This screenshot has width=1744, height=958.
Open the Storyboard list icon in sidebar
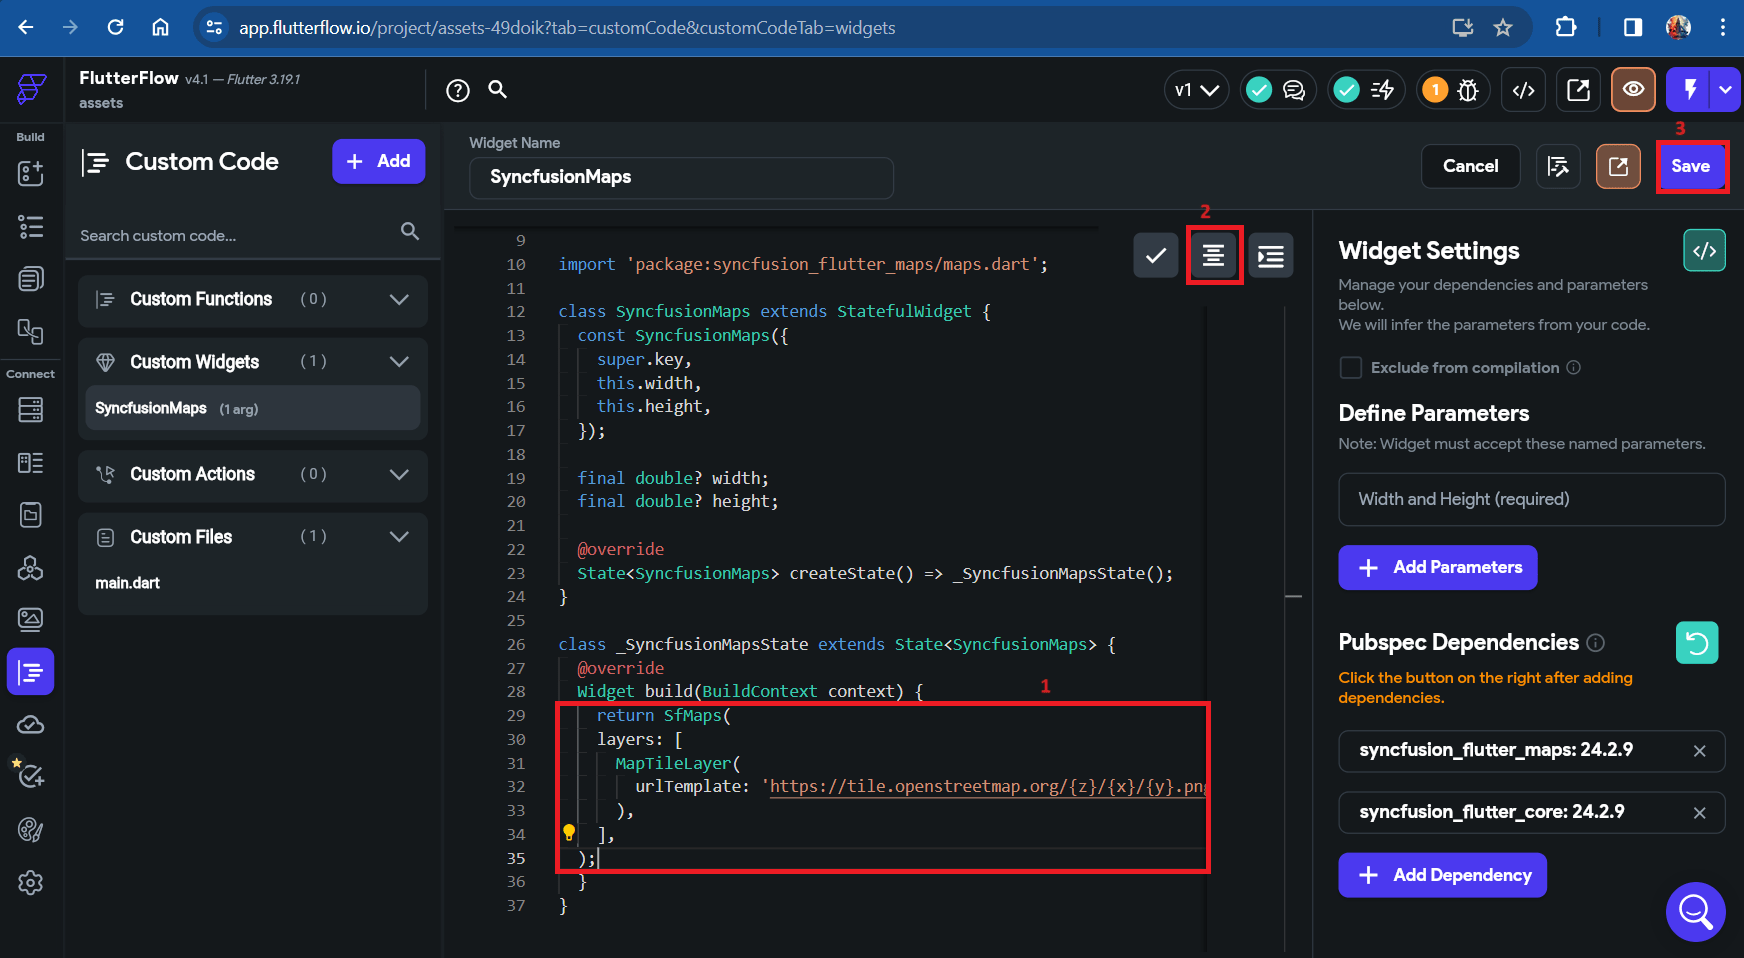tap(31, 226)
